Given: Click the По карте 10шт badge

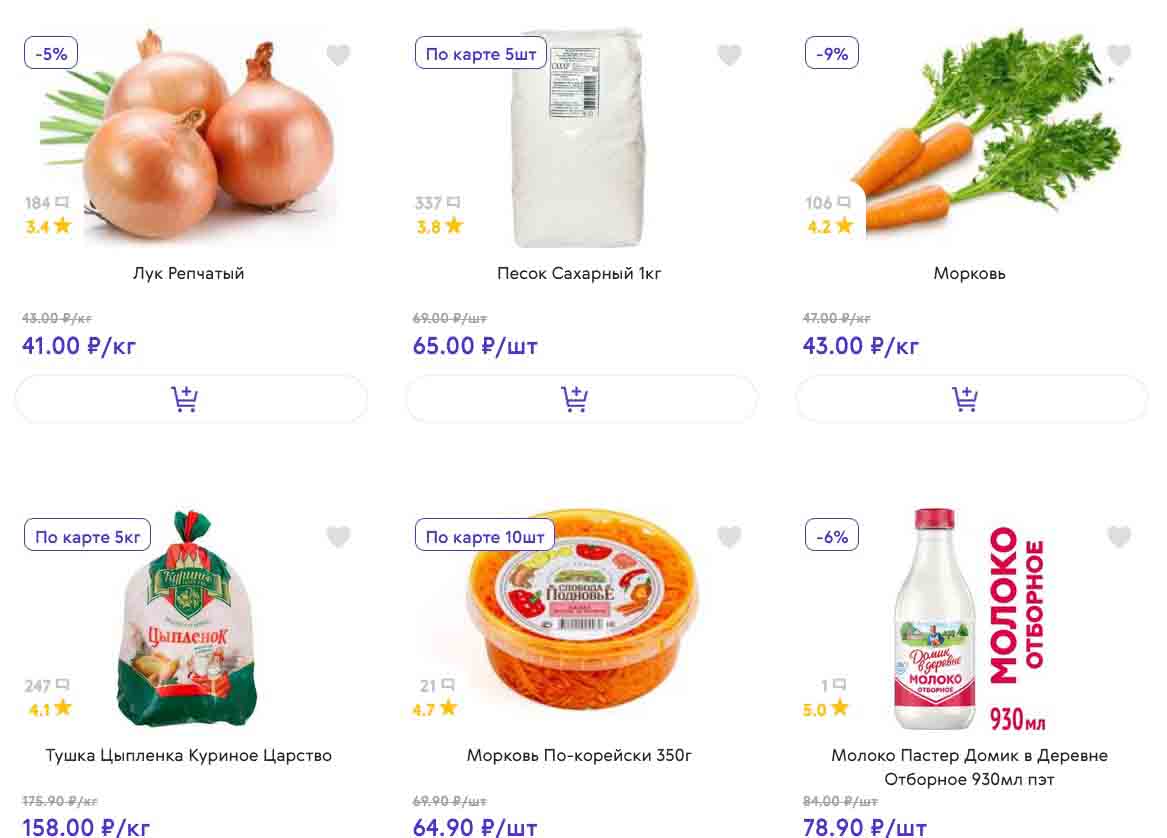Looking at the screenshot, I should [485, 537].
